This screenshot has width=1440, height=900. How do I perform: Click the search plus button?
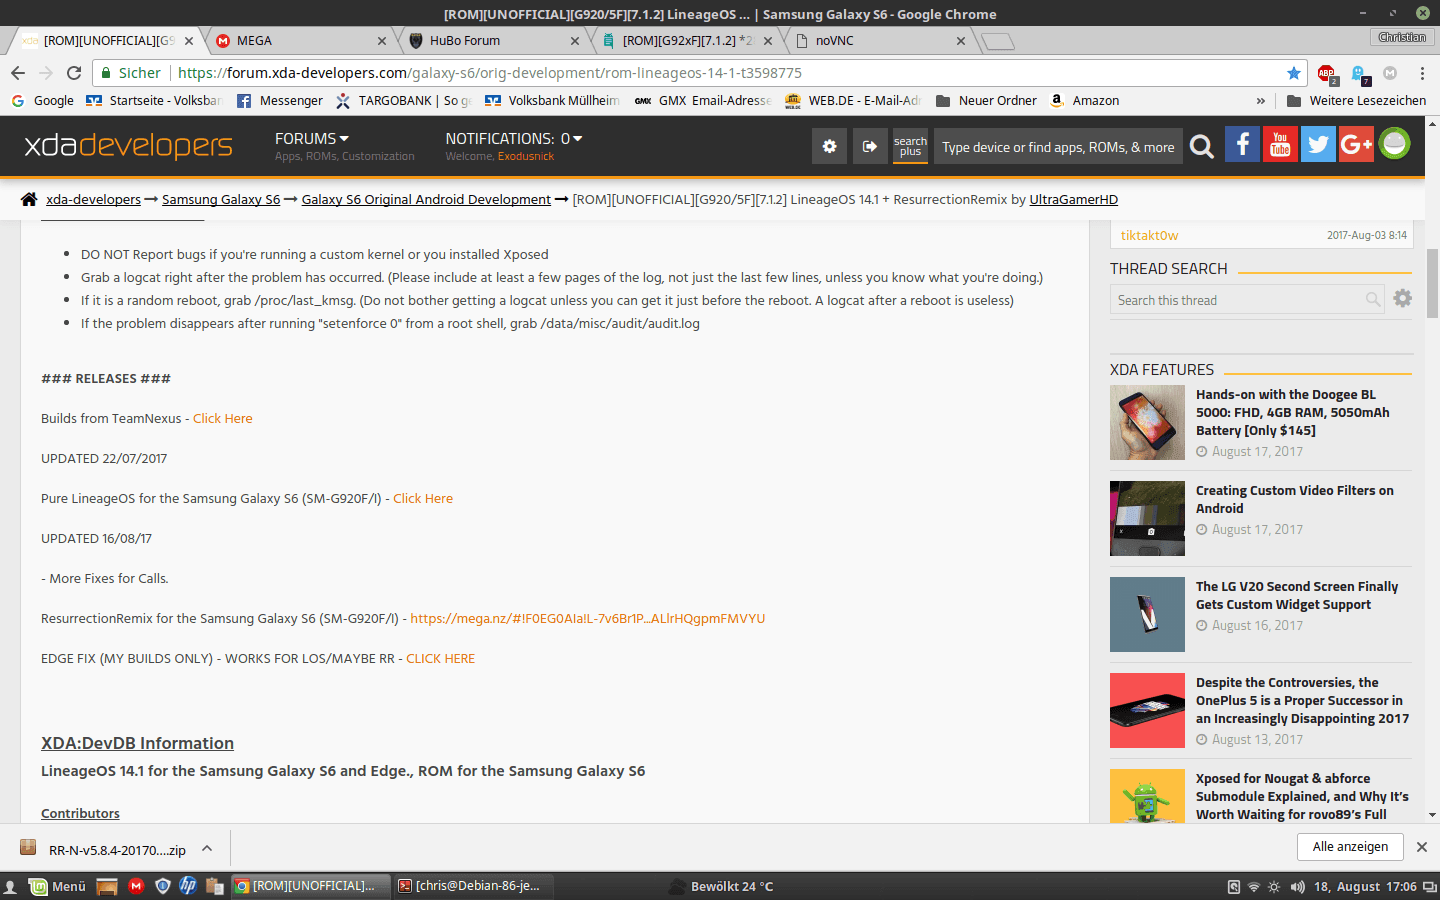point(910,146)
